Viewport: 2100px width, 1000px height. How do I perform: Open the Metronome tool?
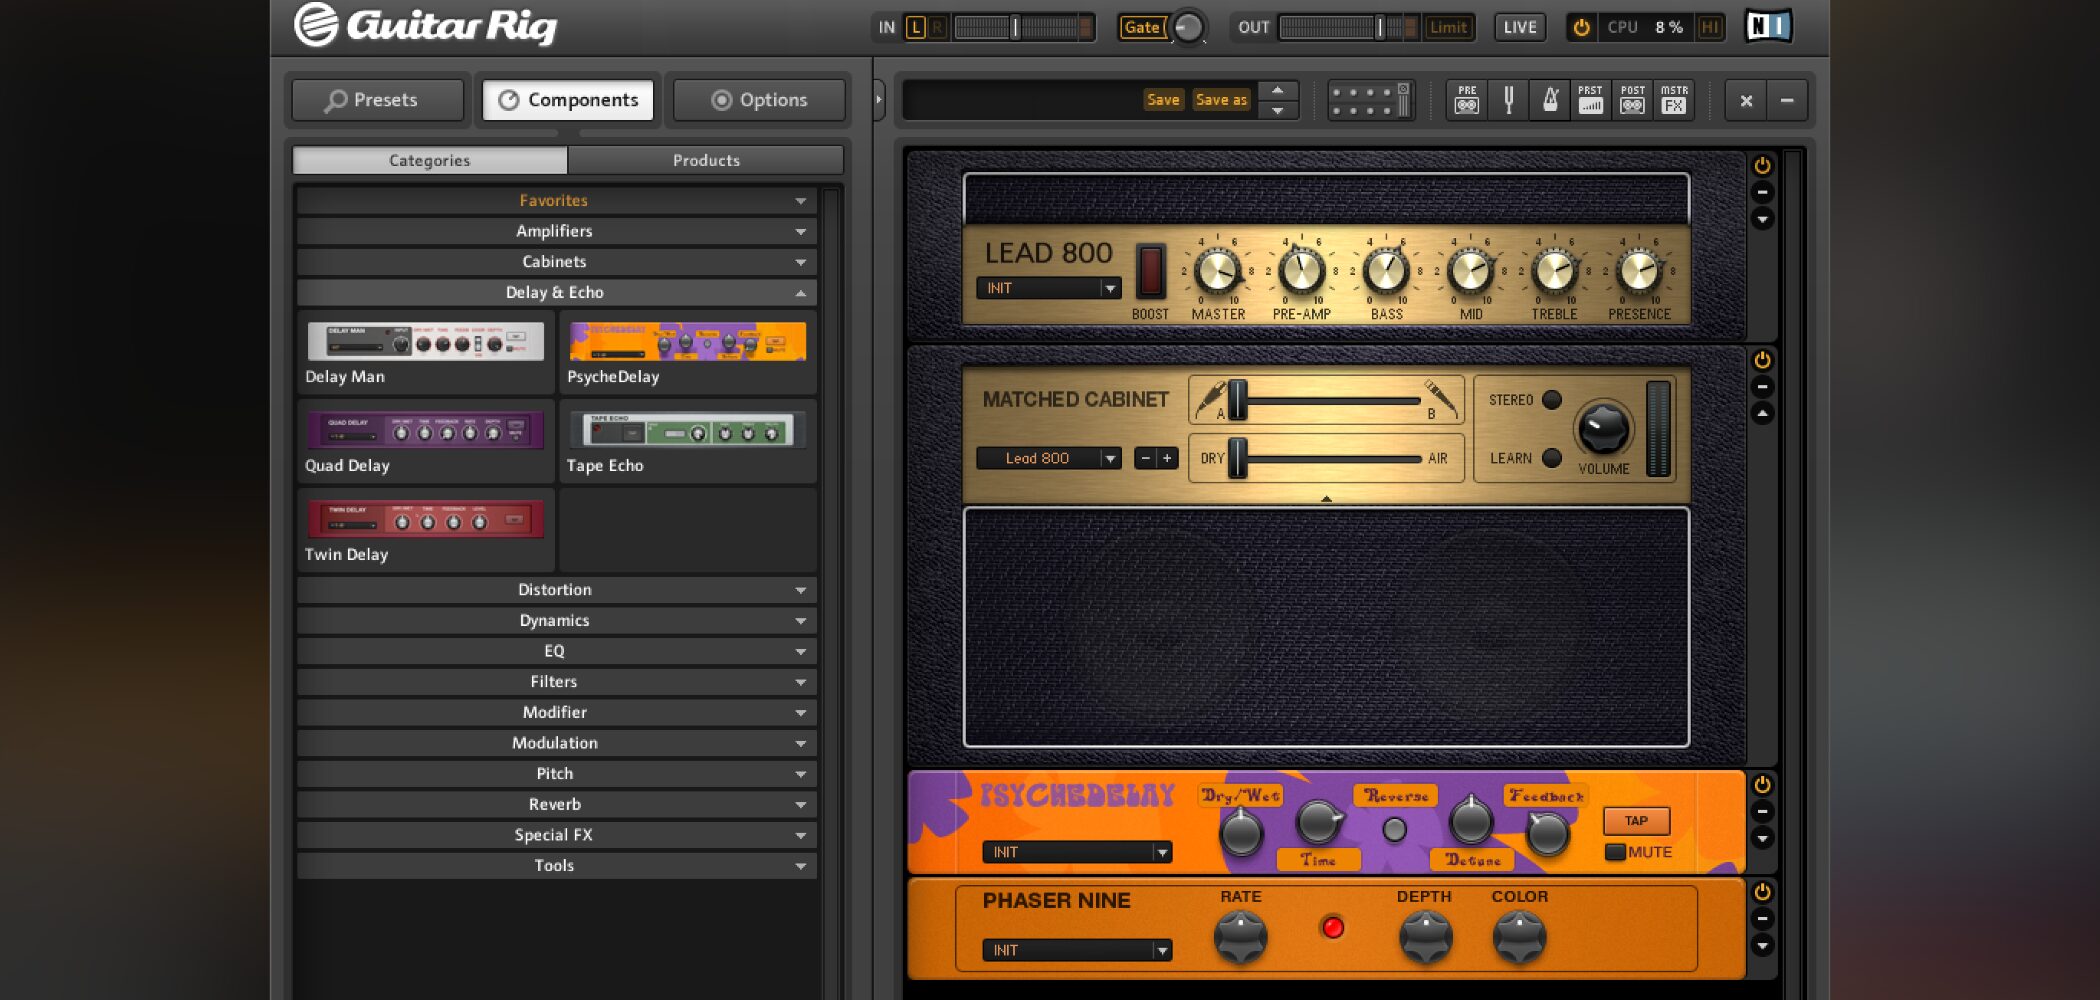coord(1550,100)
